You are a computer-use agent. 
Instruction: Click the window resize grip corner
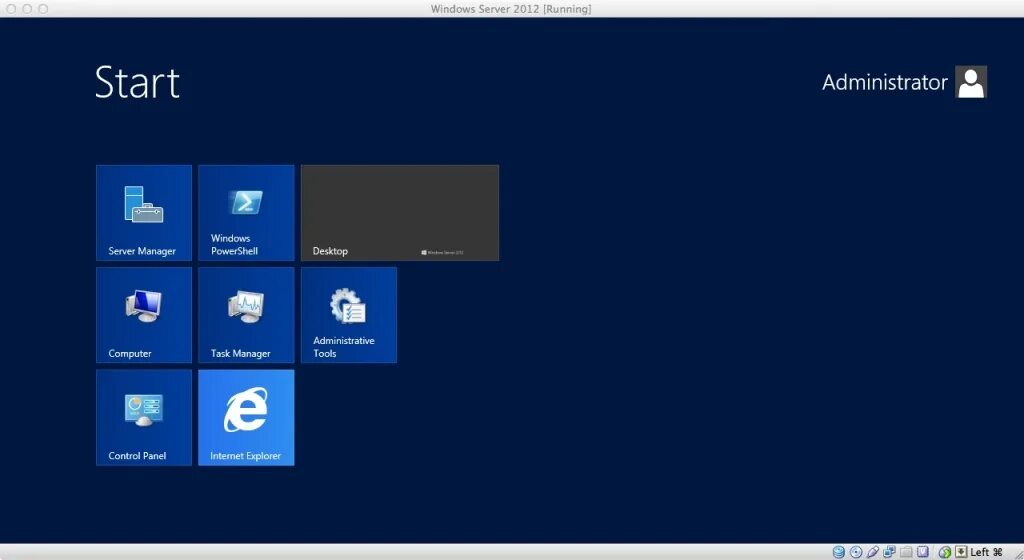[1017, 553]
